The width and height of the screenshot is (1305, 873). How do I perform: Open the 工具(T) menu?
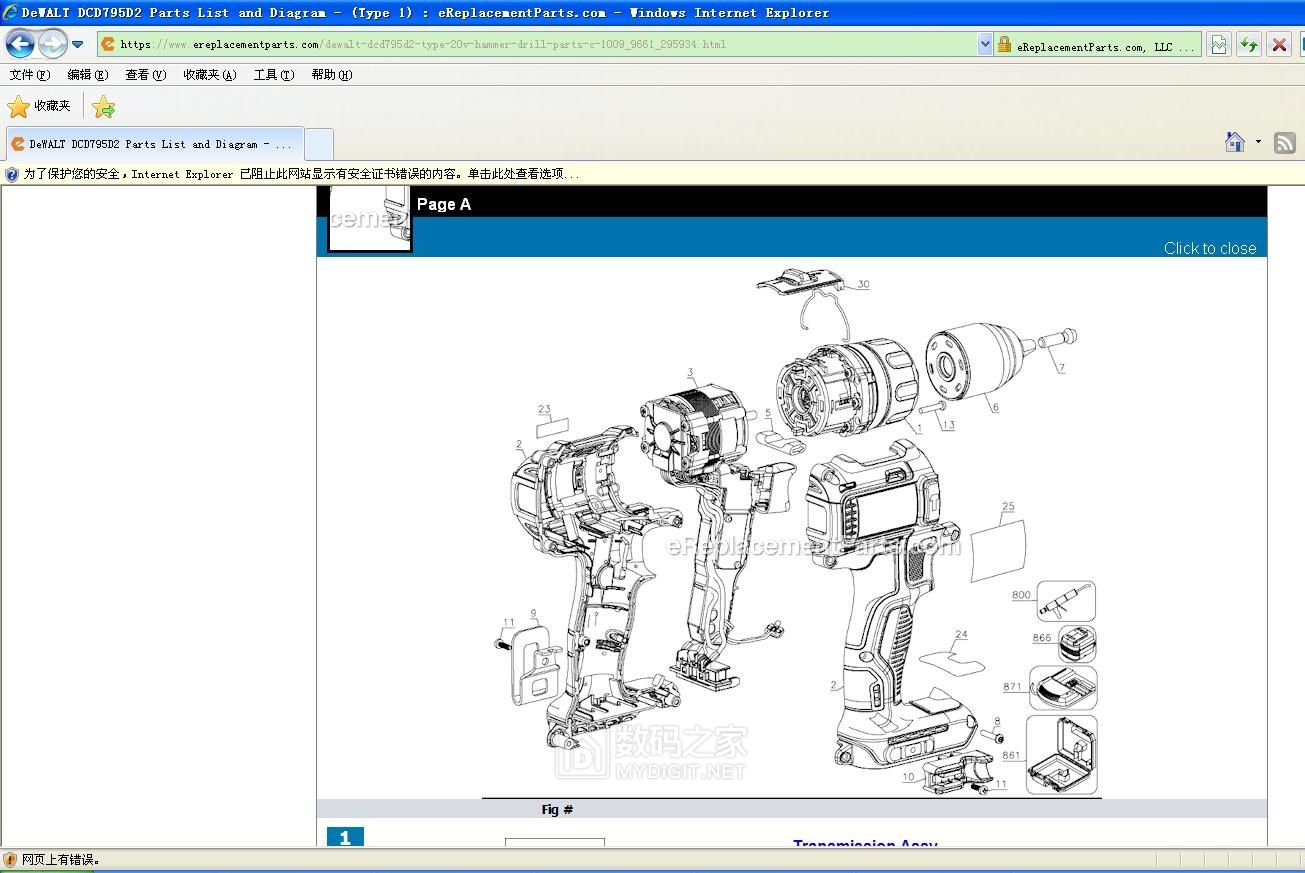click(x=273, y=75)
